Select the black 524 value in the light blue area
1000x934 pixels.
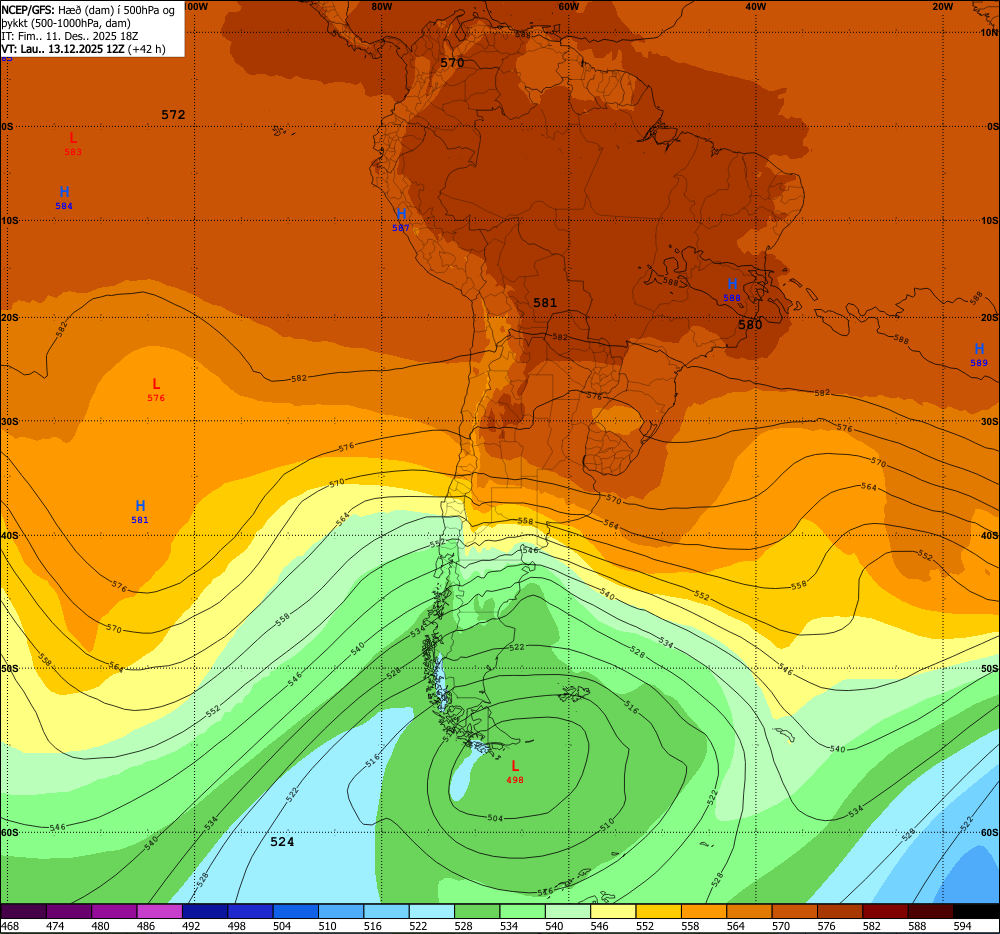pyautogui.click(x=282, y=842)
